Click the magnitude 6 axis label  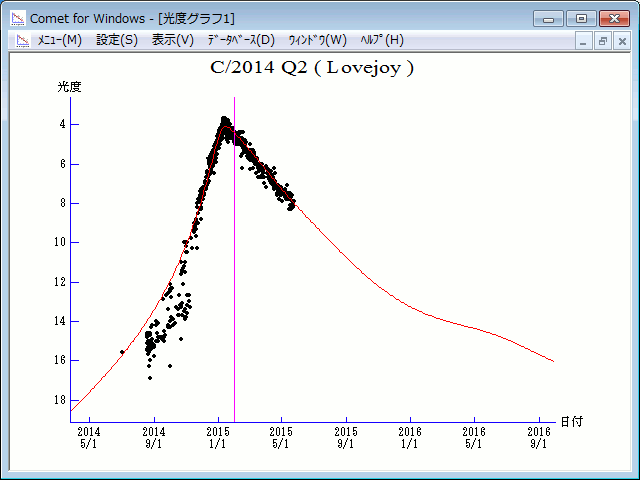(62, 164)
